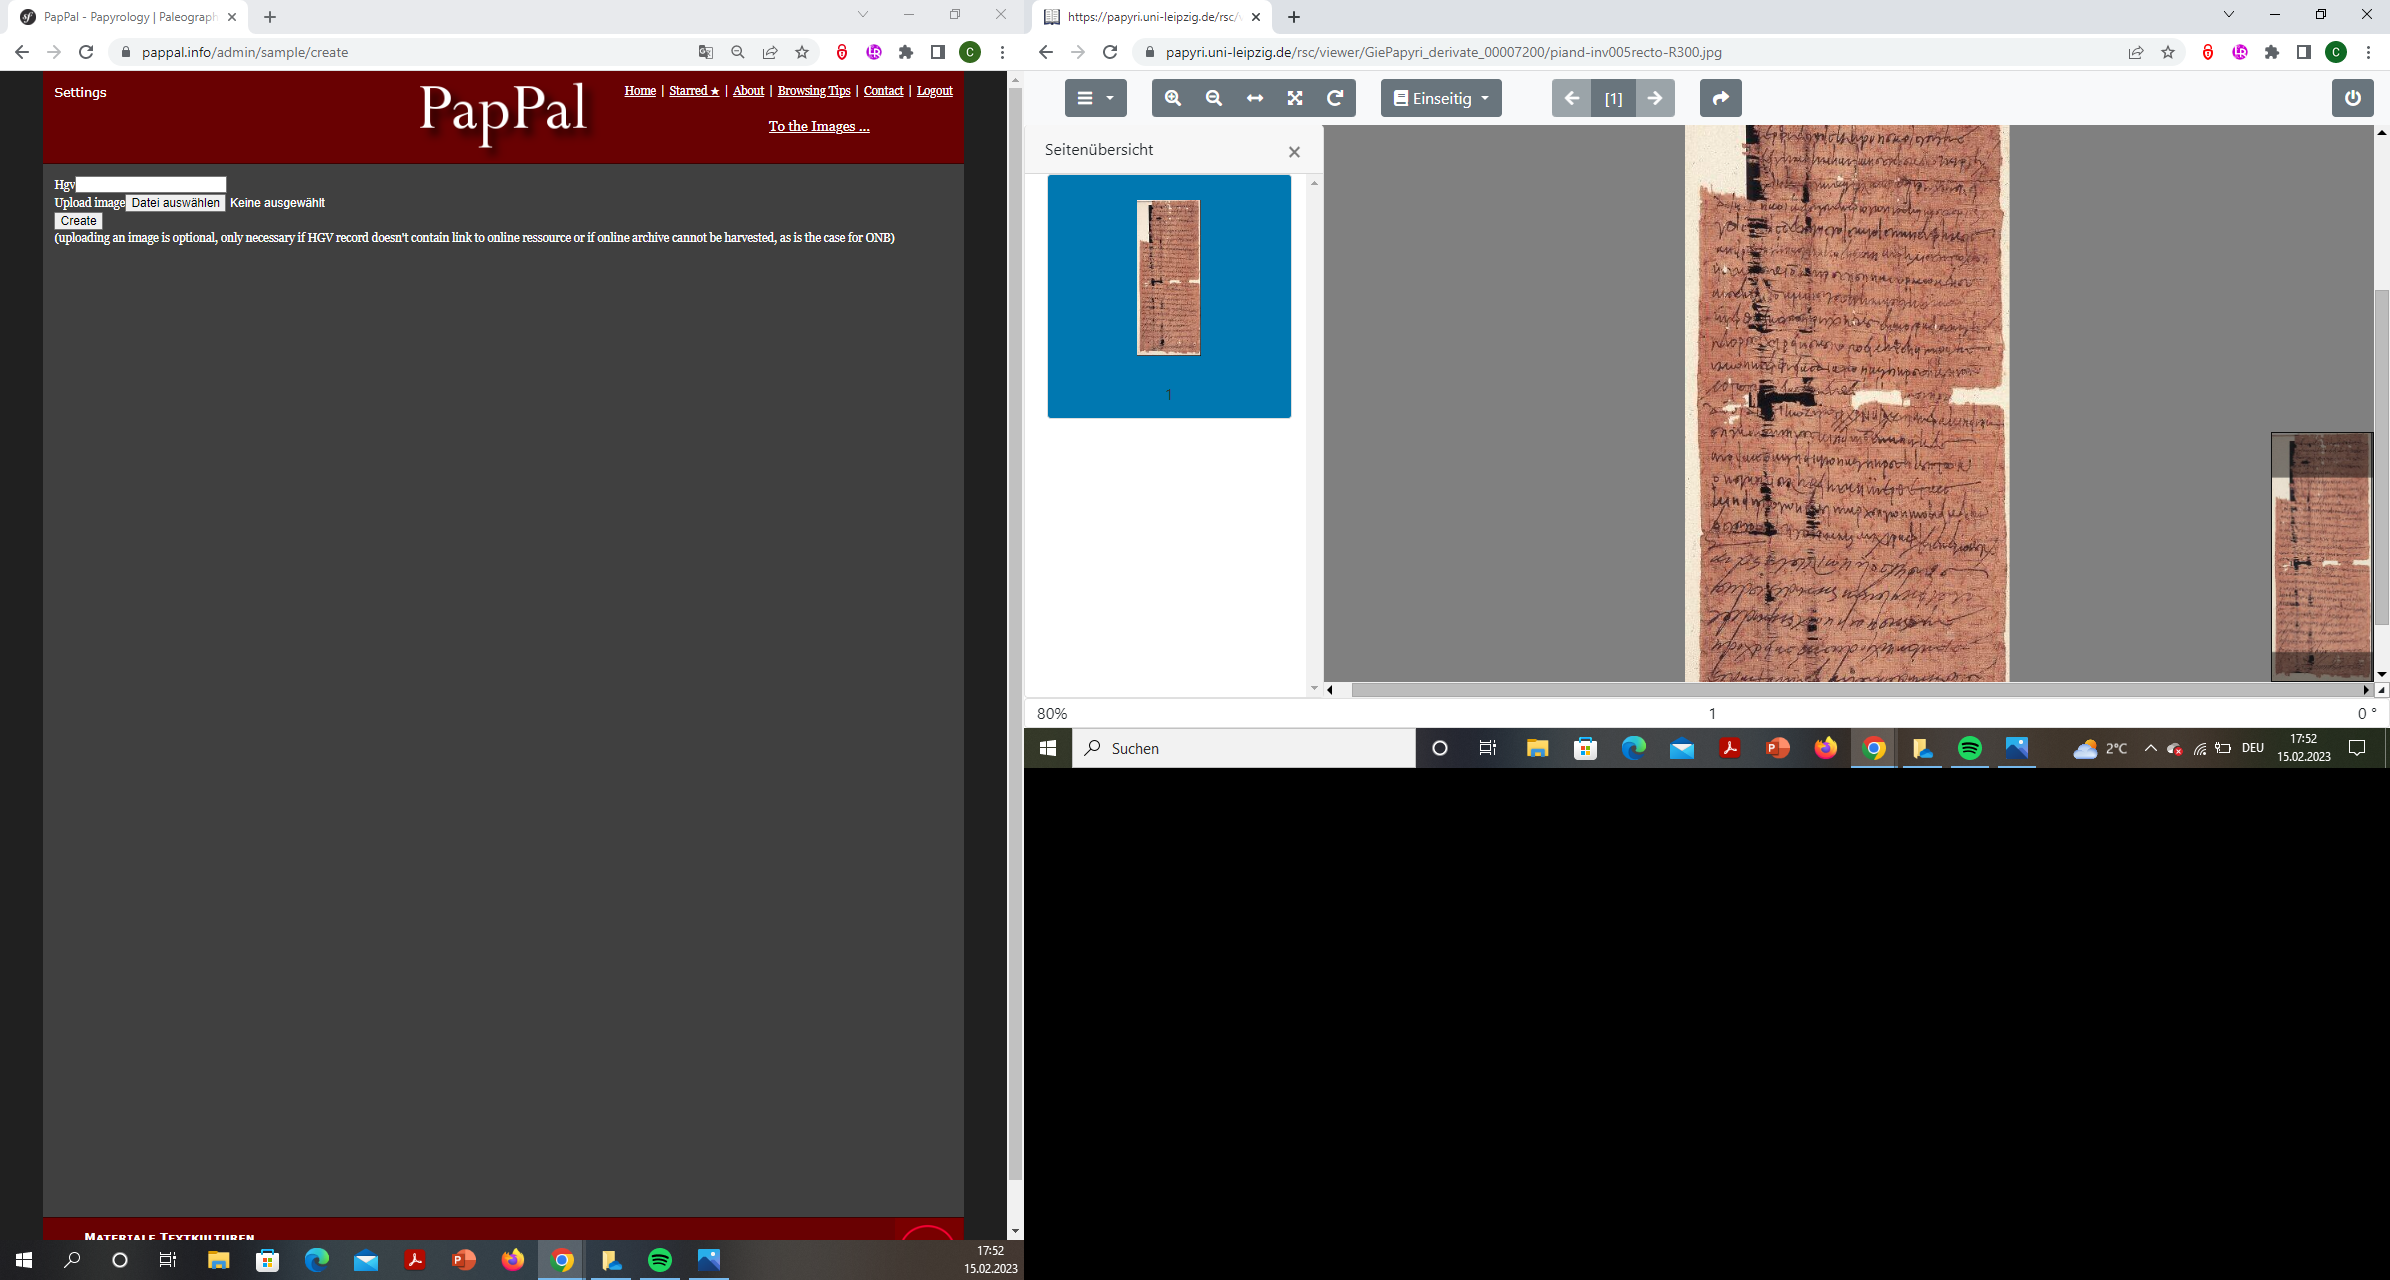The width and height of the screenshot is (2390, 1280).
Task: Click the Hgv input field
Action: pos(151,184)
